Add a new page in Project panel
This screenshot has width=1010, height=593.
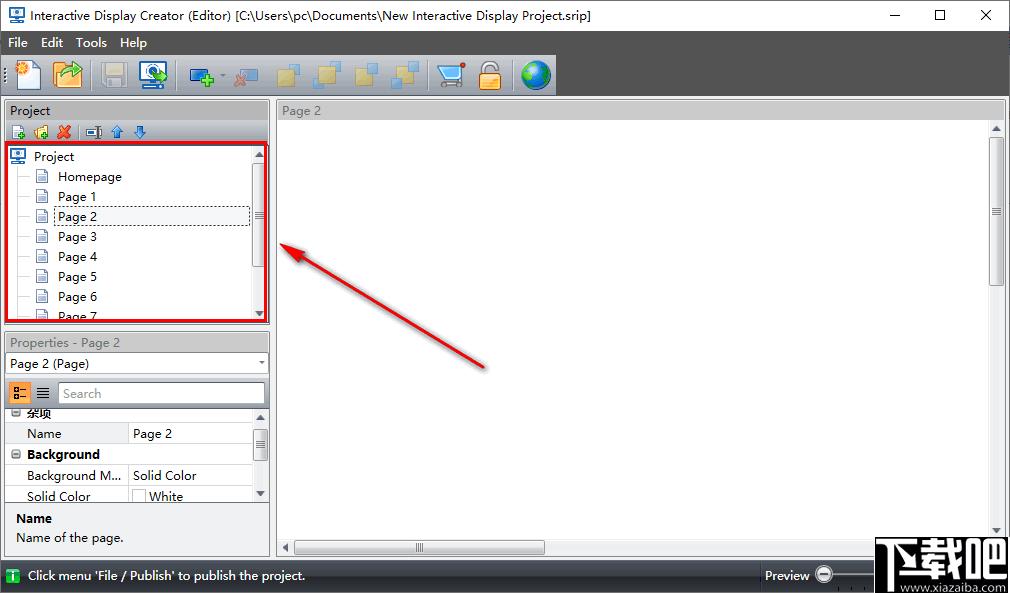(x=19, y=133)
